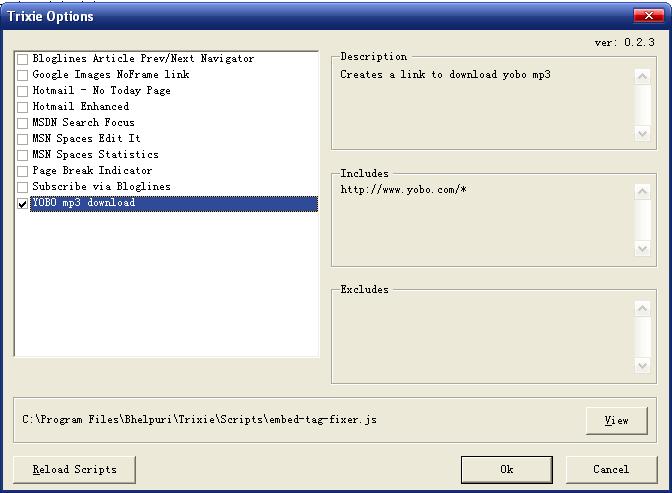Close the Trixie Options window
672x493 pixels.
648,16
